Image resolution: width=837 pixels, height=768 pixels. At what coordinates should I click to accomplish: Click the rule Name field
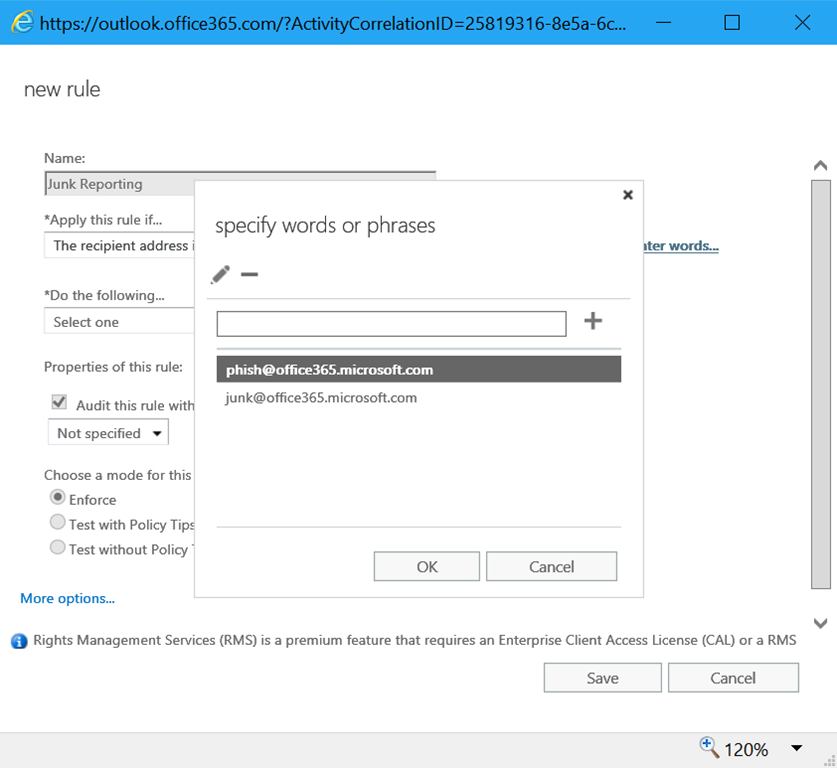click(x=120, y=184)
